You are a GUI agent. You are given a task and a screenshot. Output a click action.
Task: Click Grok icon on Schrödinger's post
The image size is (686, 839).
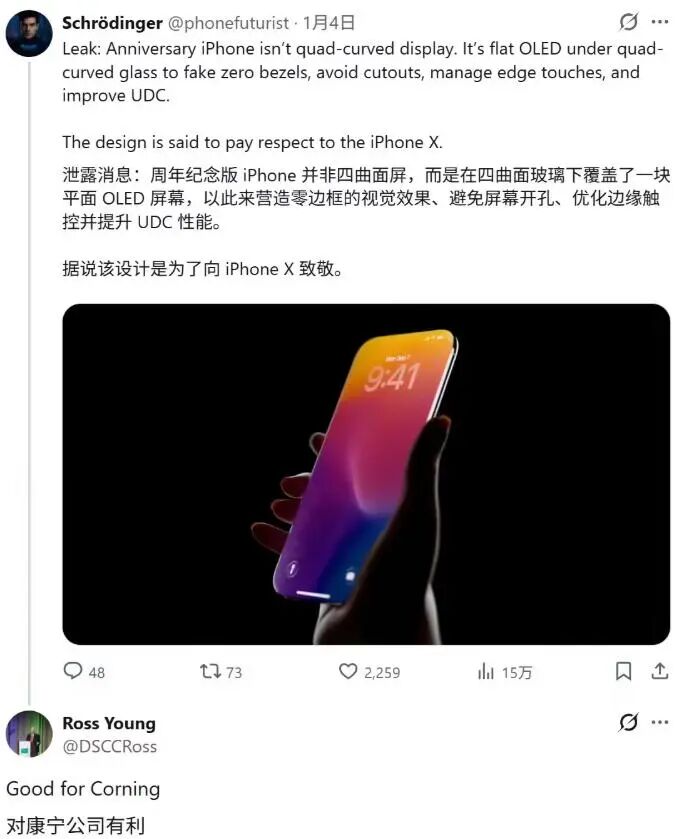pyautogui.click(x=629, y=22)
